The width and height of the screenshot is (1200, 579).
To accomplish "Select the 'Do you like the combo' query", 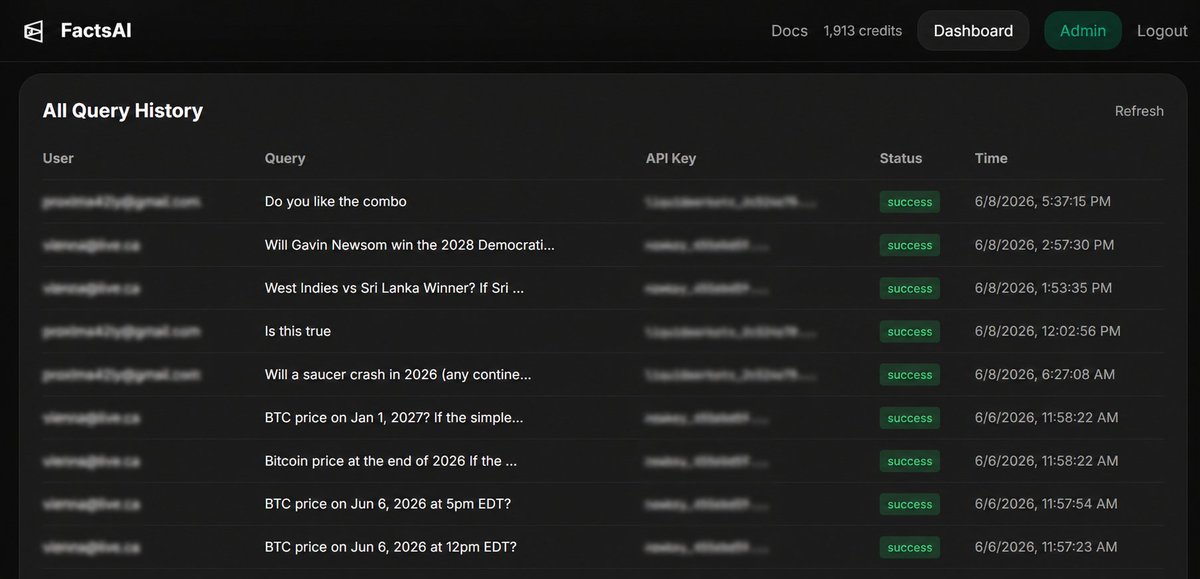I will pos(336,202).
